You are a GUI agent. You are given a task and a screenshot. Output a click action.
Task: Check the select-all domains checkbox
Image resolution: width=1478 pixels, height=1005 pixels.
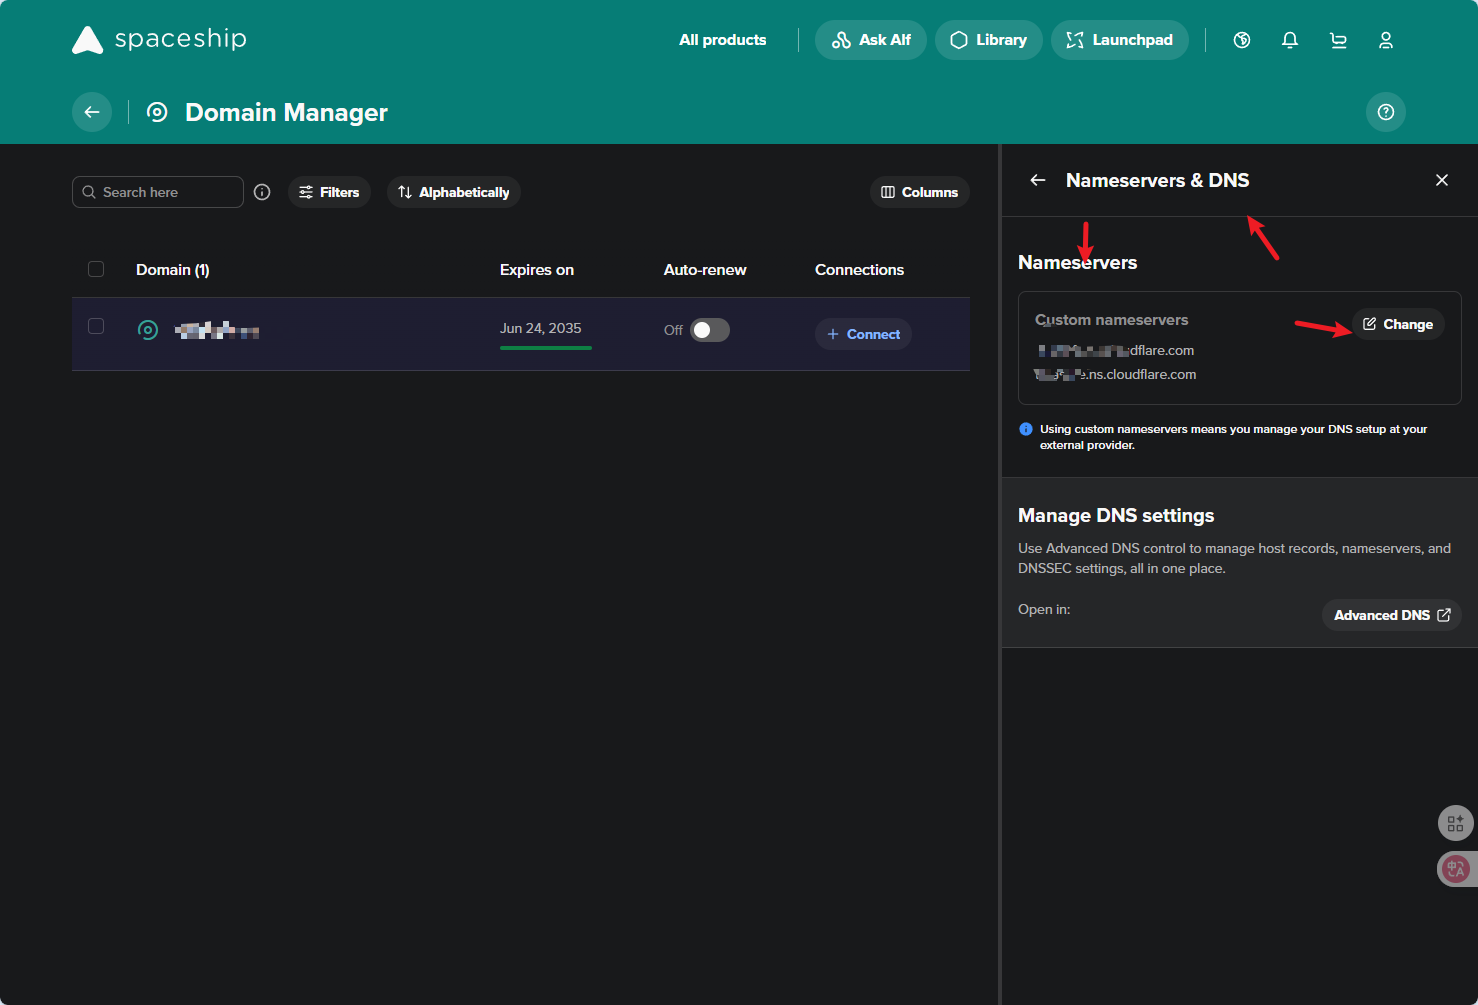96,269
